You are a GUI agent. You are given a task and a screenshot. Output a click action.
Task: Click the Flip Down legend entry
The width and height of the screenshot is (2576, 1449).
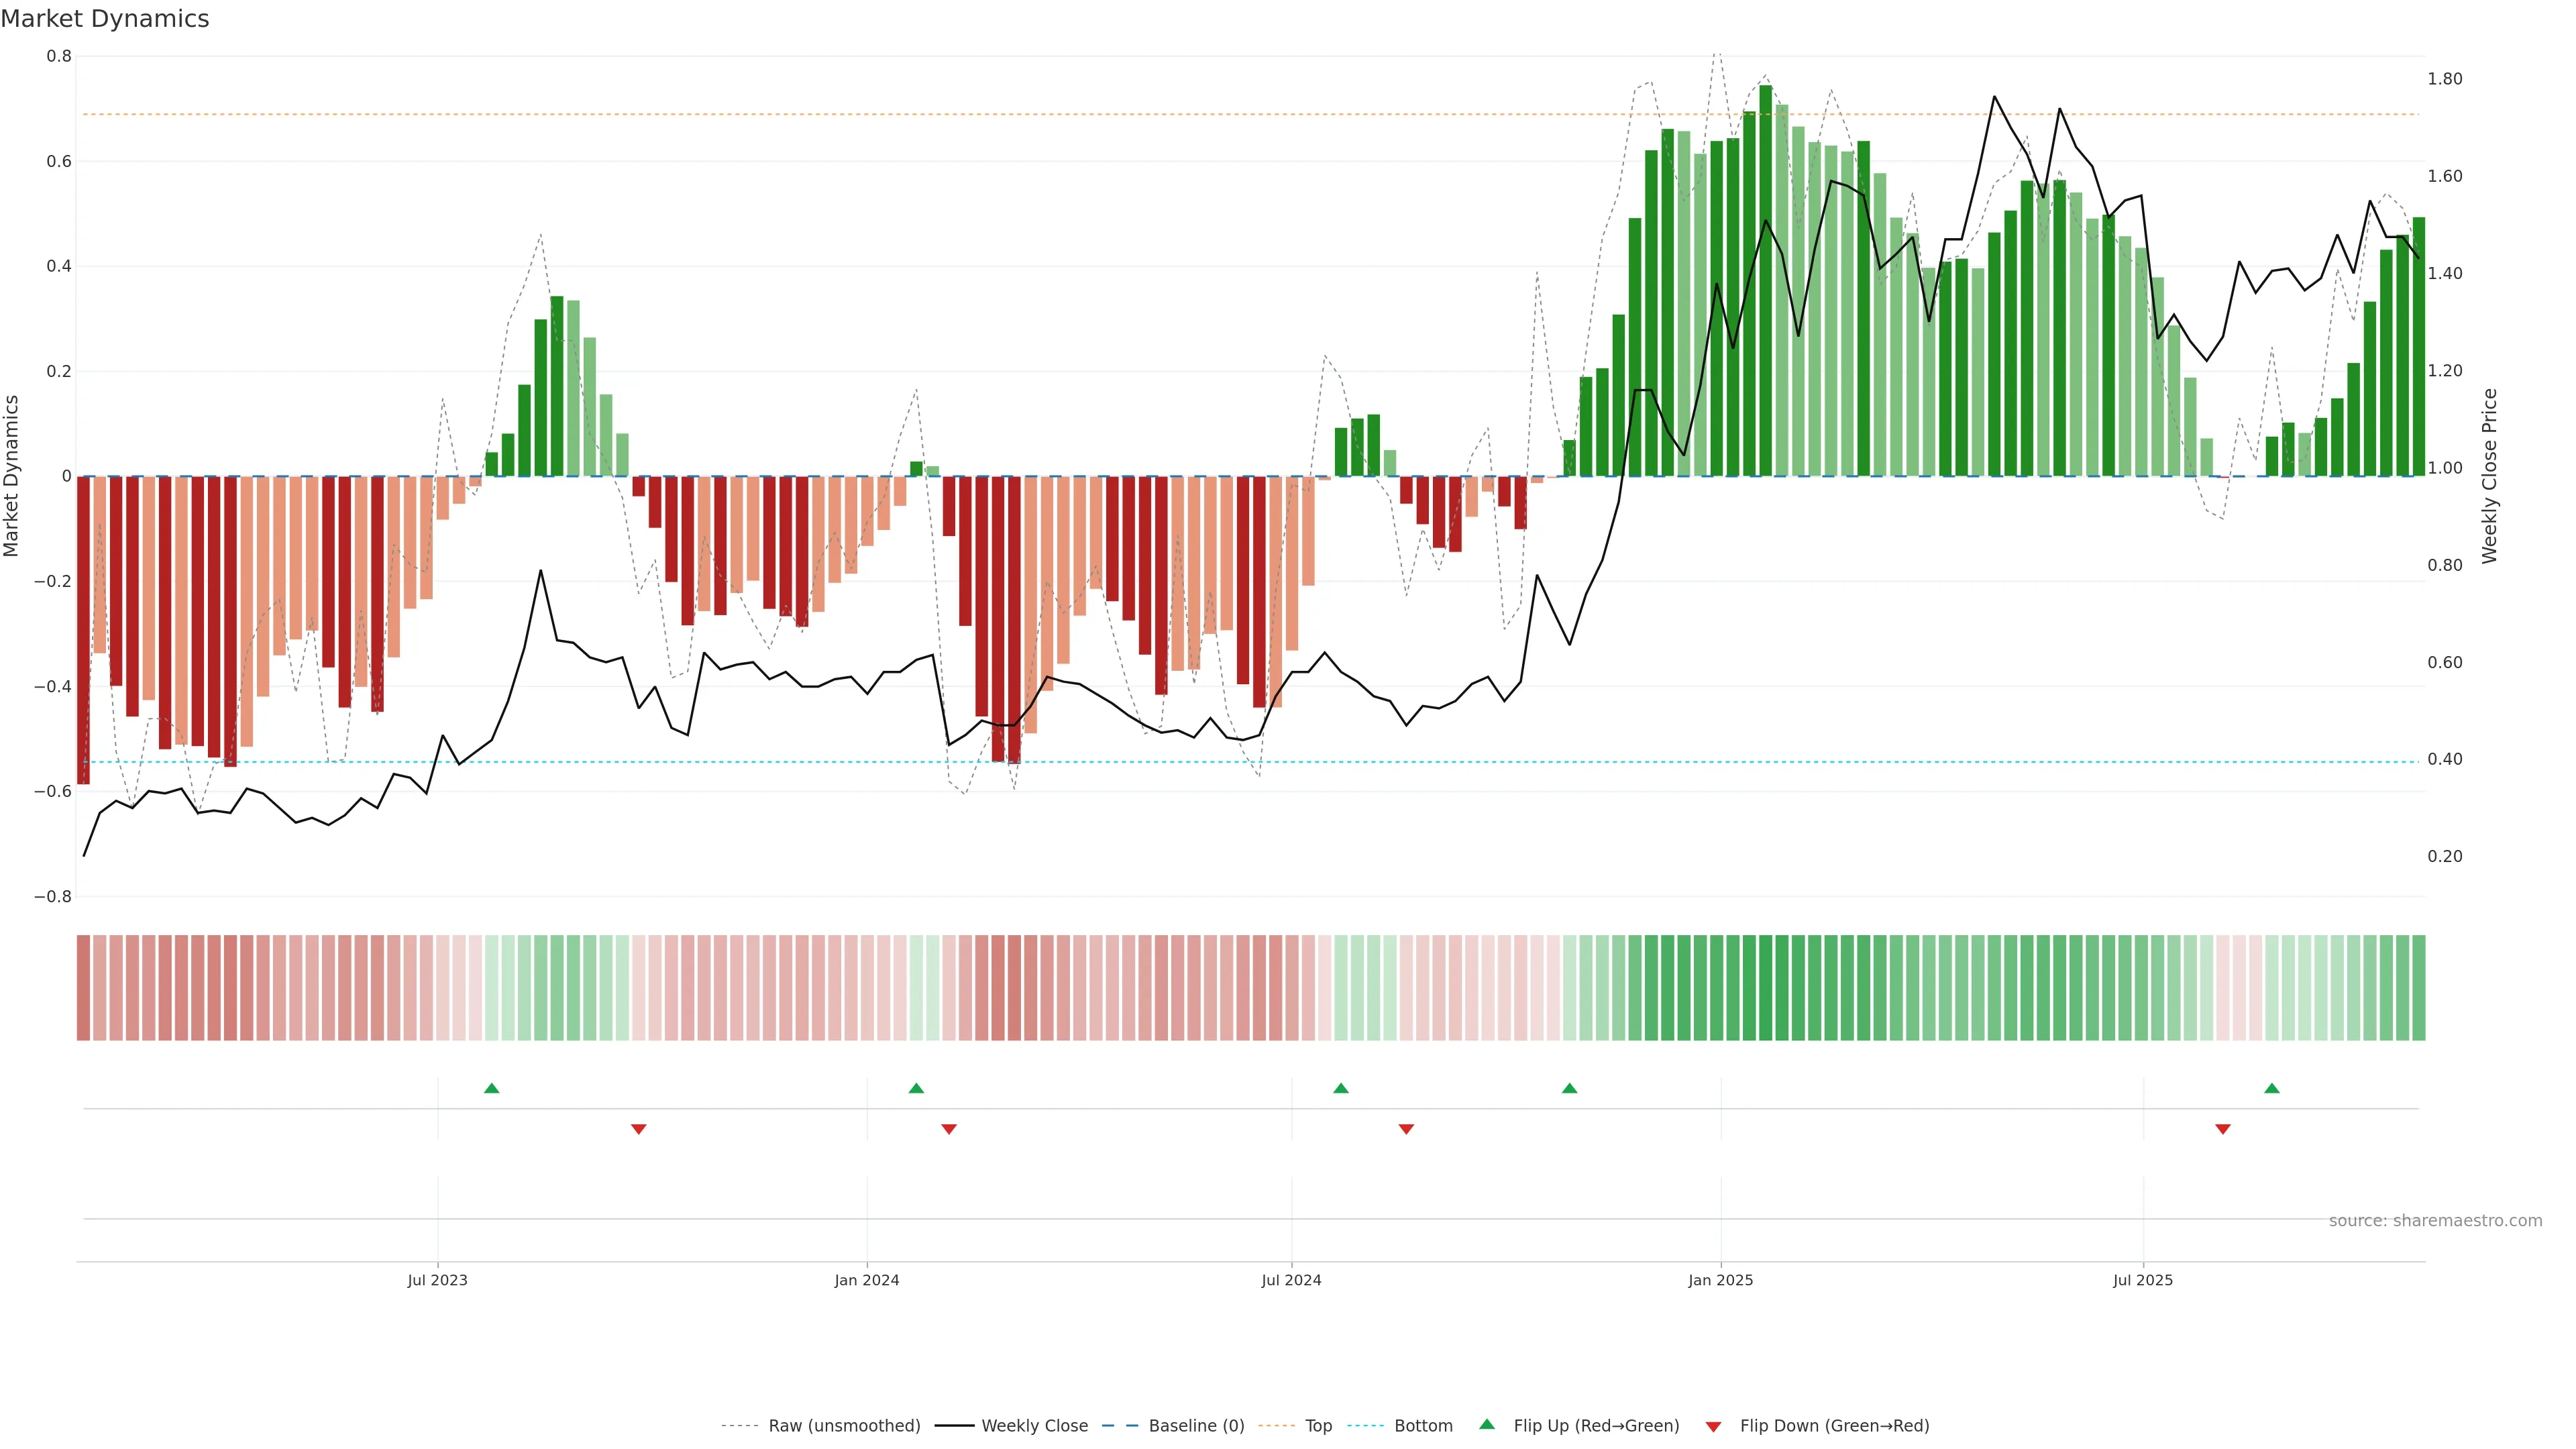(1834, 1425)
